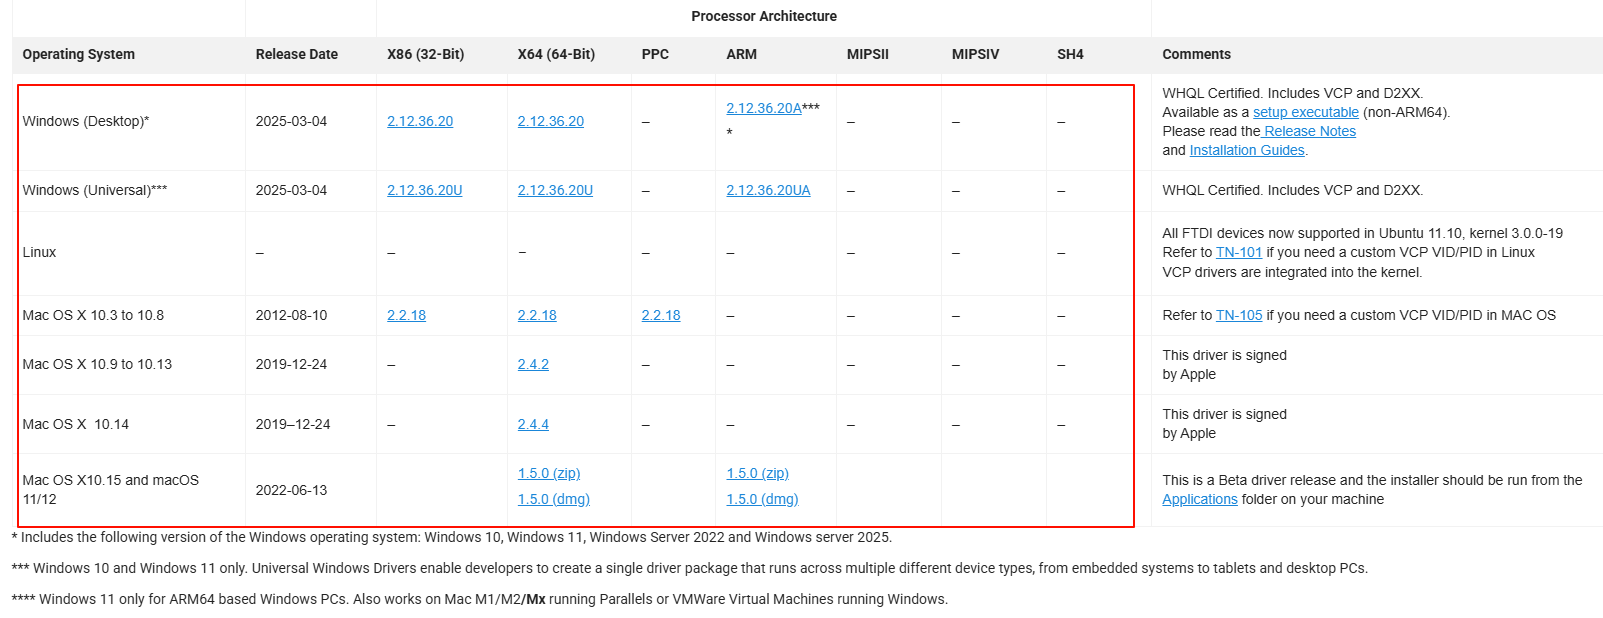This screenshot has width=1603, height=618.
Task: Download X64 1.5.0 (dmg) for macOS
Action: pos(553,499)
